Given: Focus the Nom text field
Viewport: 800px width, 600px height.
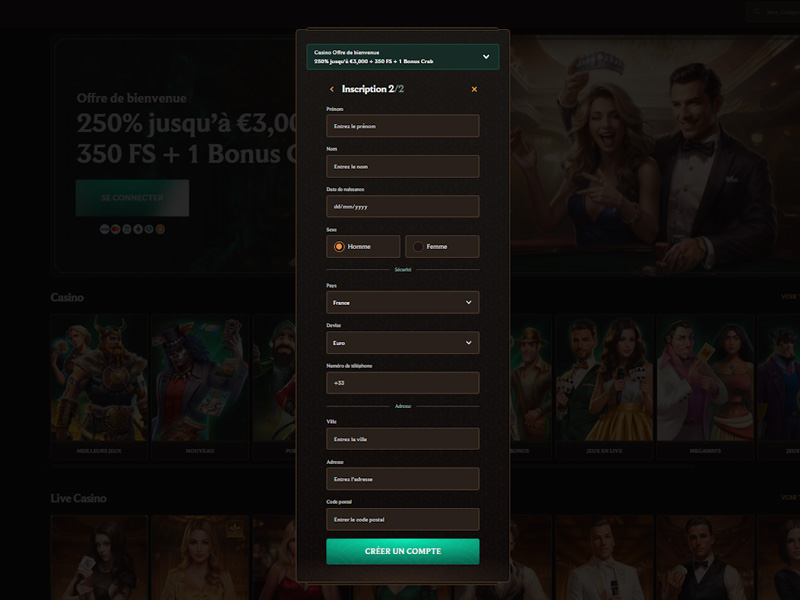Looking at the screenshot, I should tap(402, 166).
